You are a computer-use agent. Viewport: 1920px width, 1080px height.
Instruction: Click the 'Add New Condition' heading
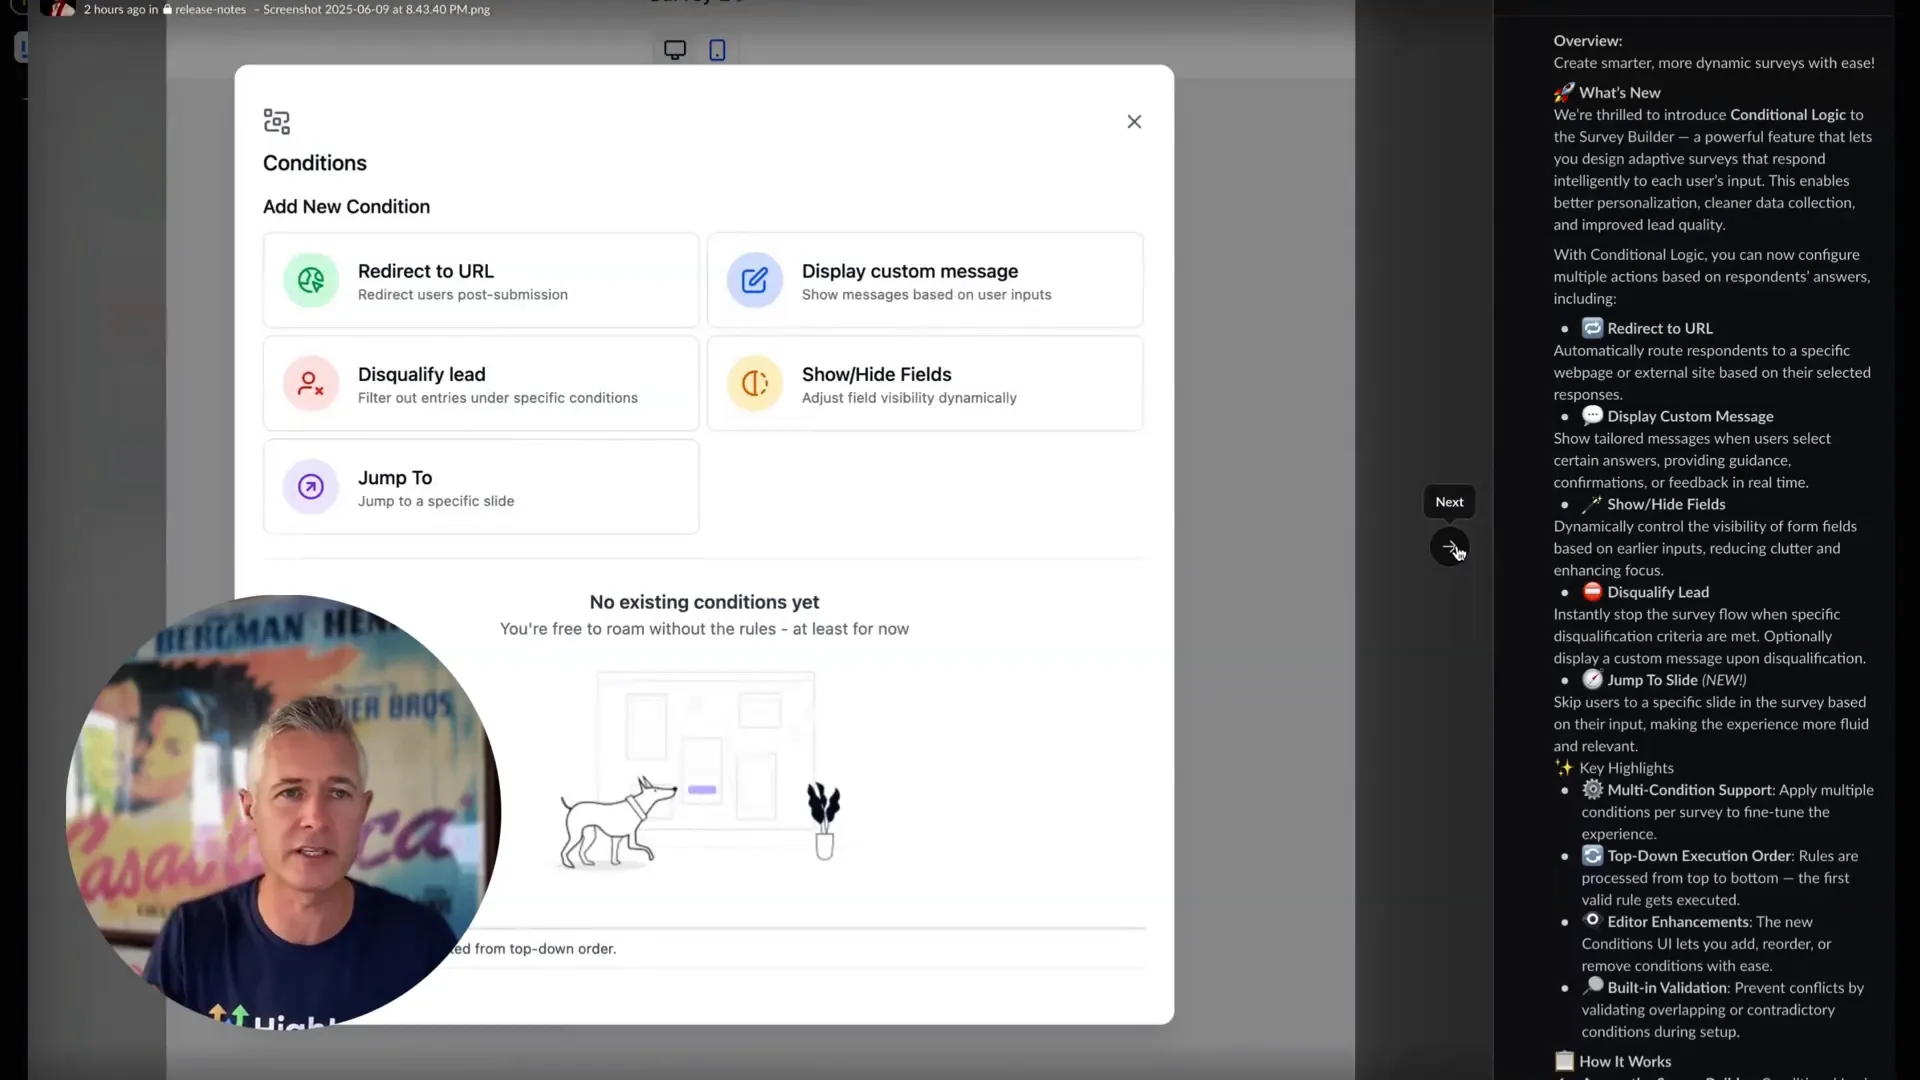[346, 207]
